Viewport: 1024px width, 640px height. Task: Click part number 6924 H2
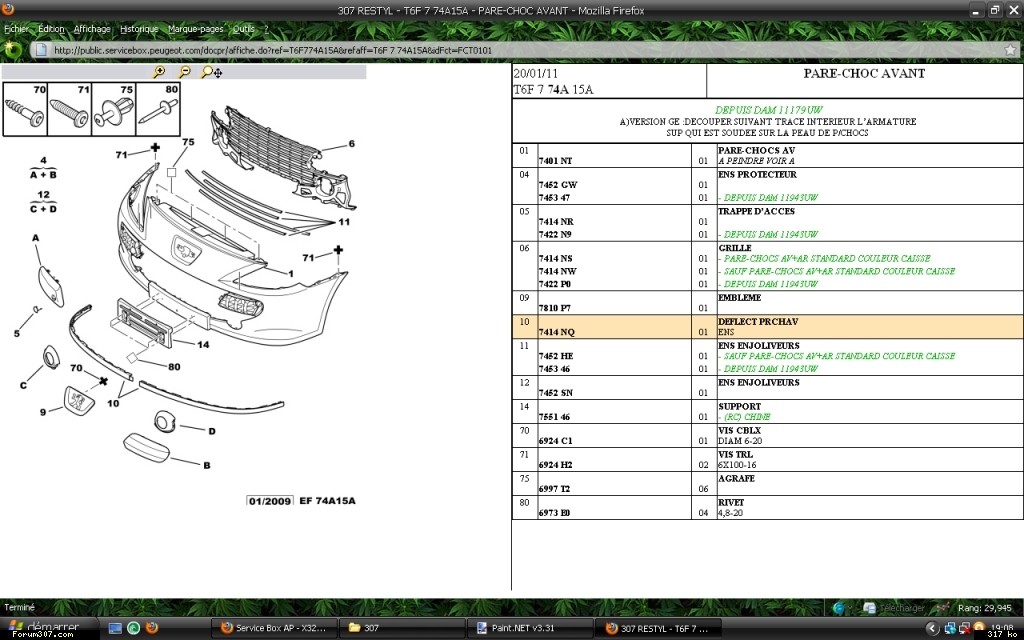[x=555, y=465]
